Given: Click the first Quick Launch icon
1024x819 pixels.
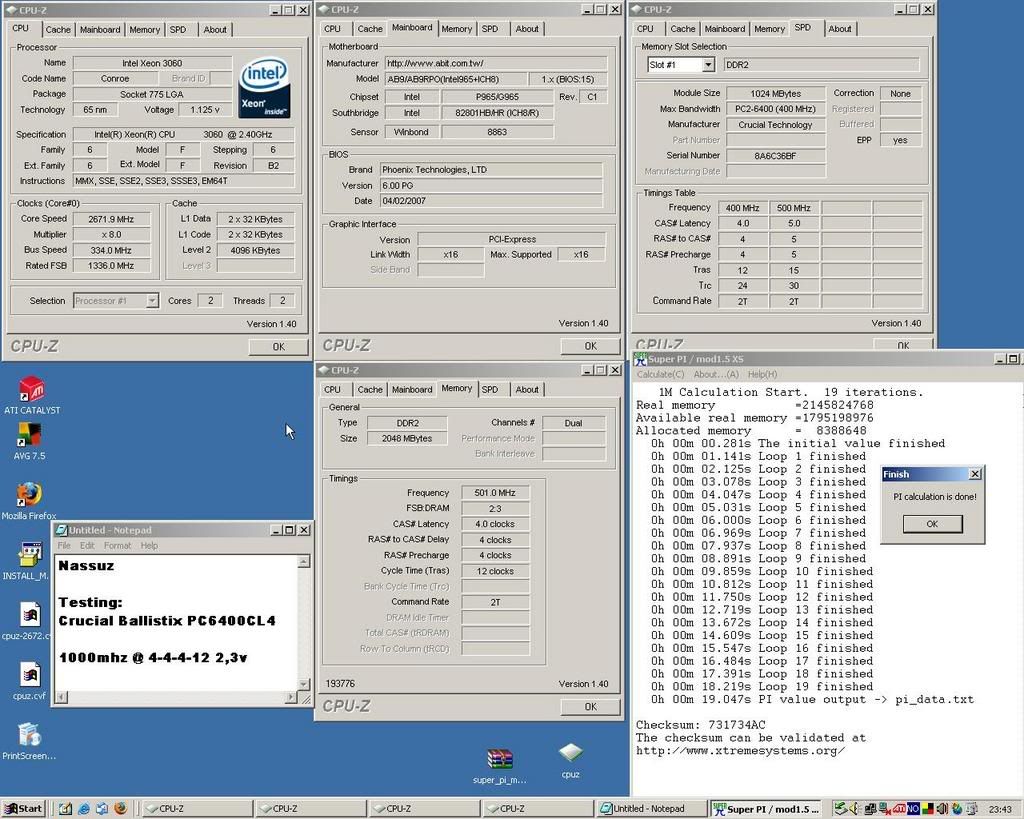Looking at the screenshot, I should tap(65, 809).
